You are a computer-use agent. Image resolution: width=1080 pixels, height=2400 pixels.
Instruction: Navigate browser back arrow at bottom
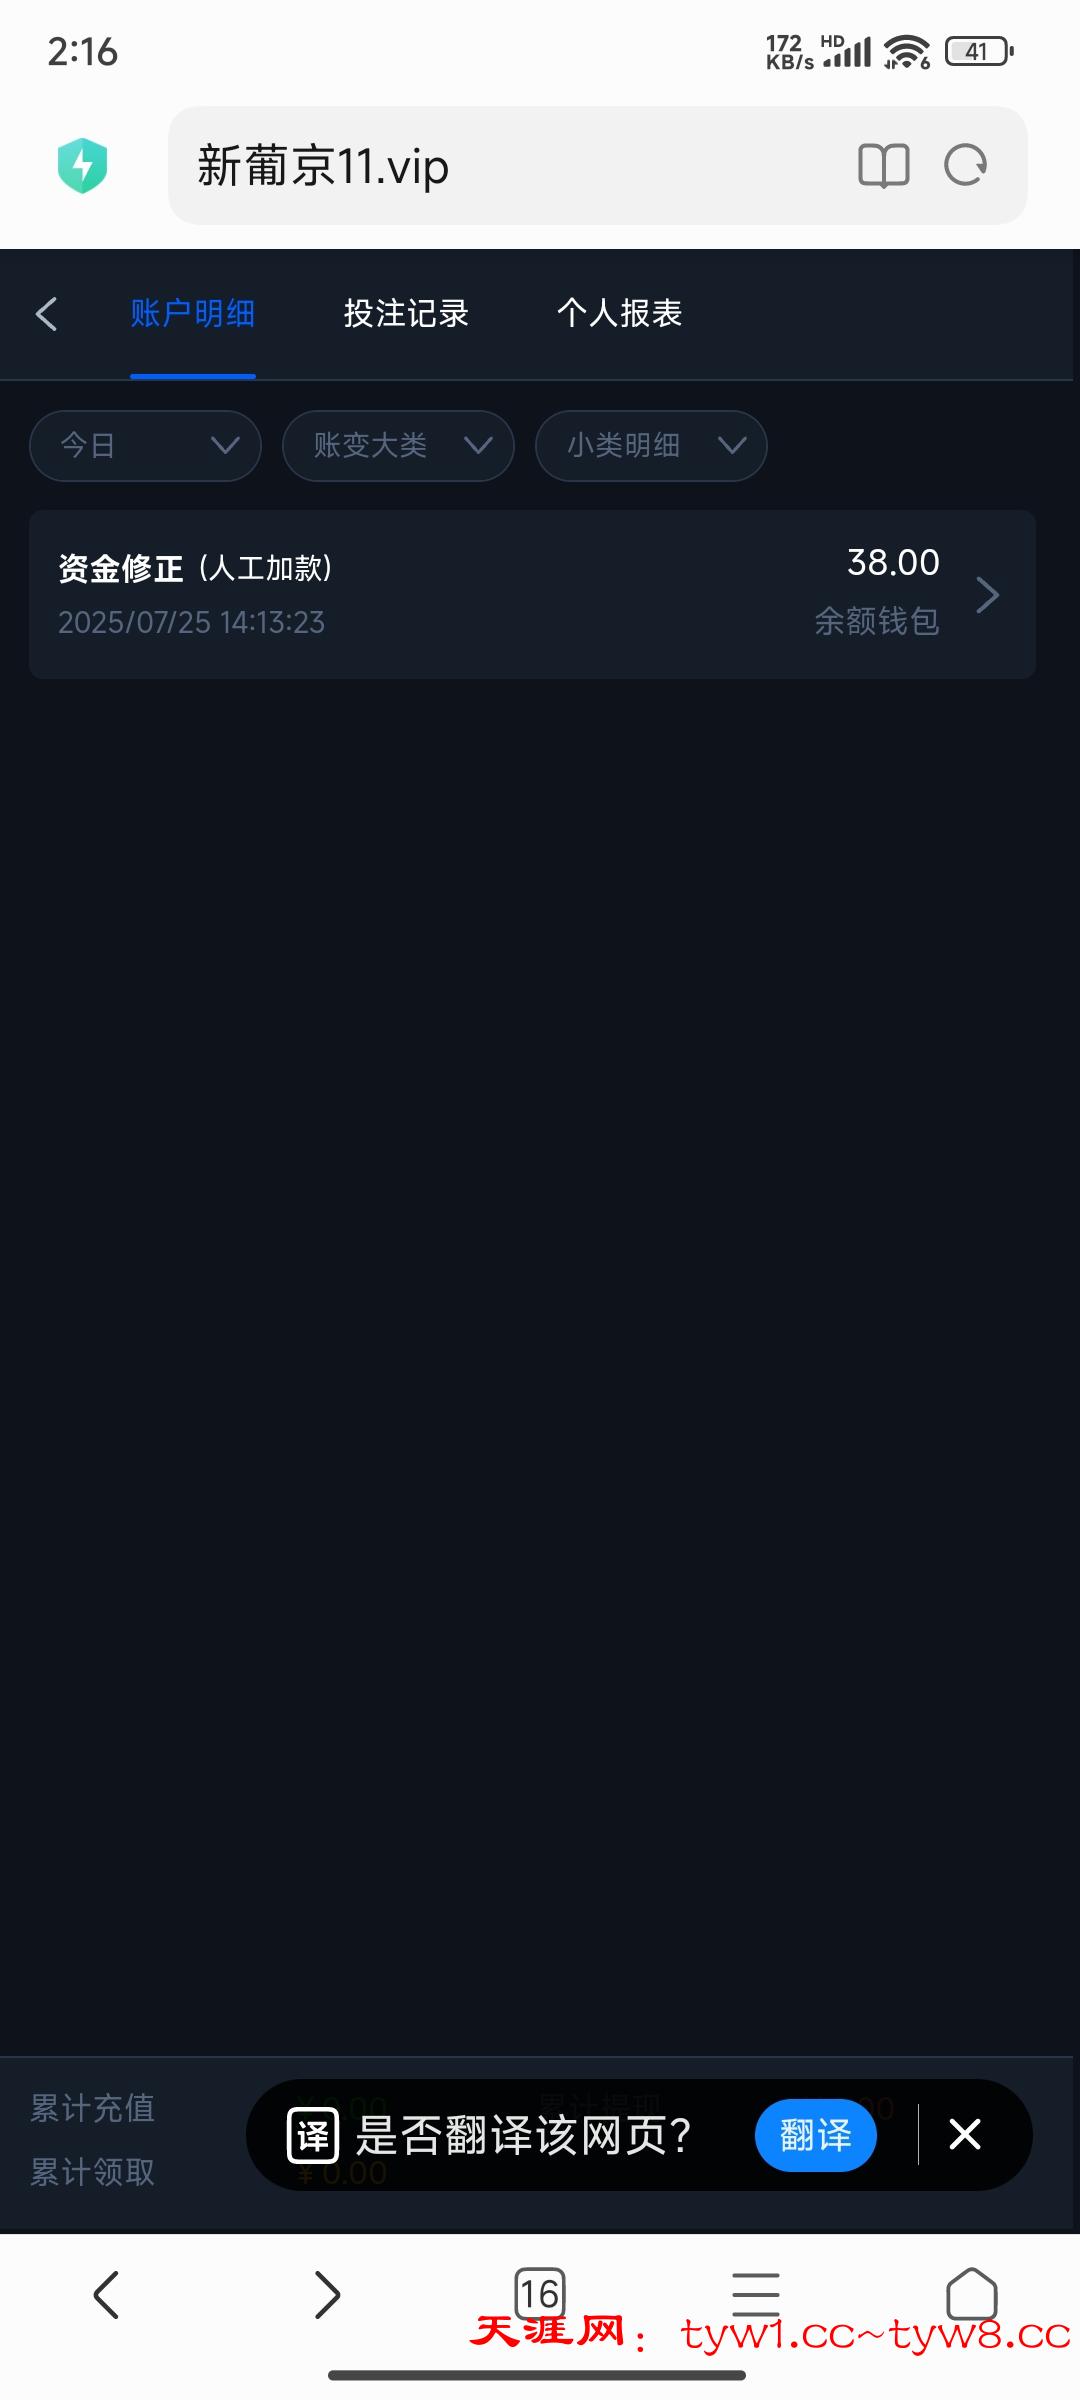pyautogui.click(x=106, y=2294)
